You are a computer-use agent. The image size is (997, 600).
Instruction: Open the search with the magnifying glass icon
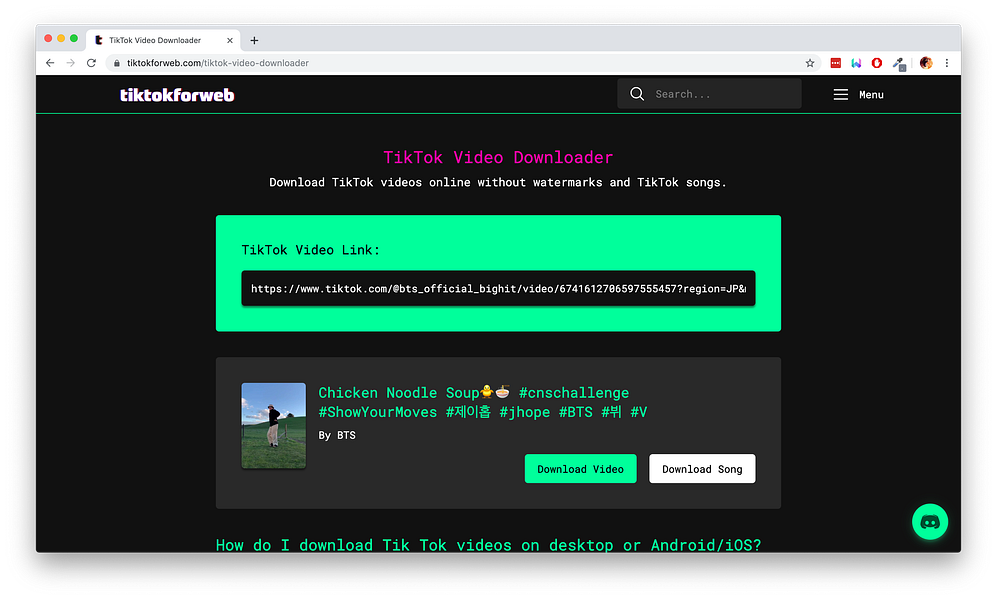tap(637, 93)
